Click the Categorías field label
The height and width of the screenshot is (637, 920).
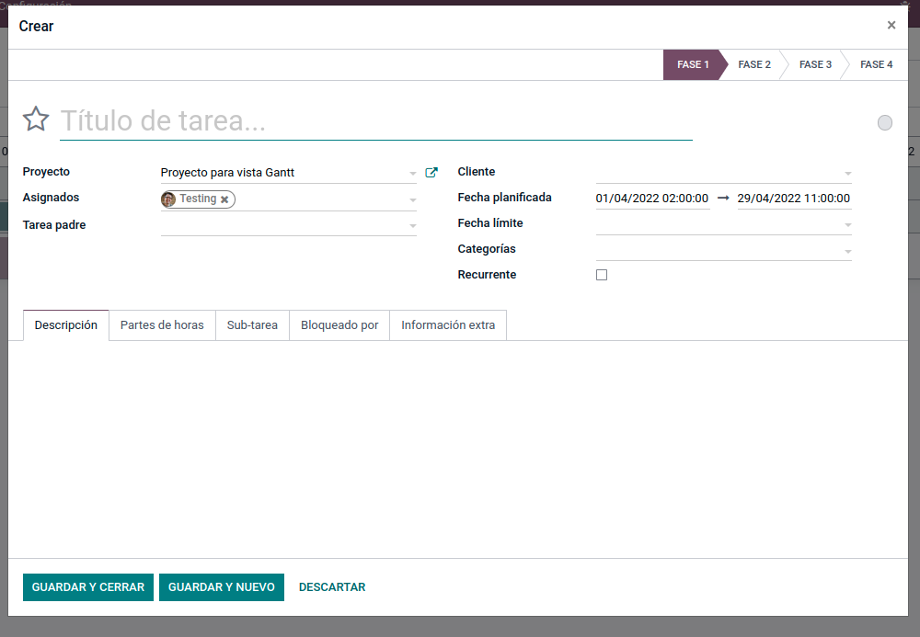pyautogui.click(x=486, y=249)
